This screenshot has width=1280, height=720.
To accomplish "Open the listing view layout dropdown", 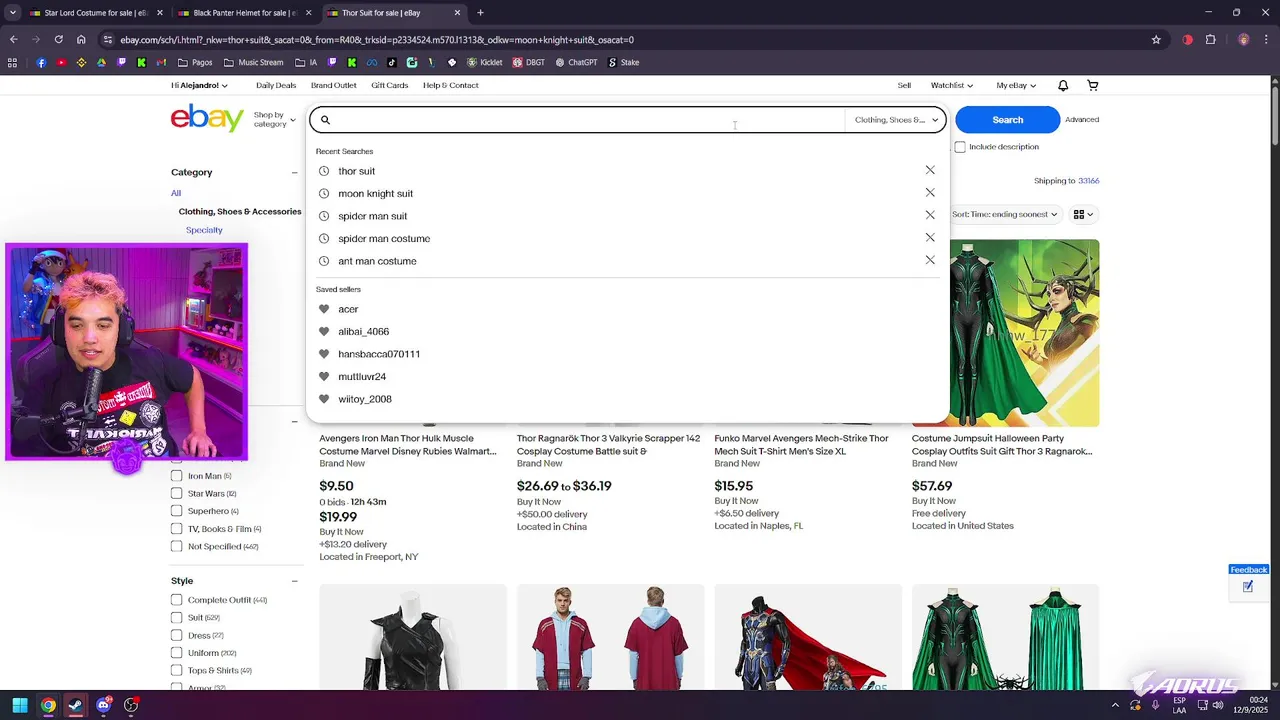I will 1083,214.
